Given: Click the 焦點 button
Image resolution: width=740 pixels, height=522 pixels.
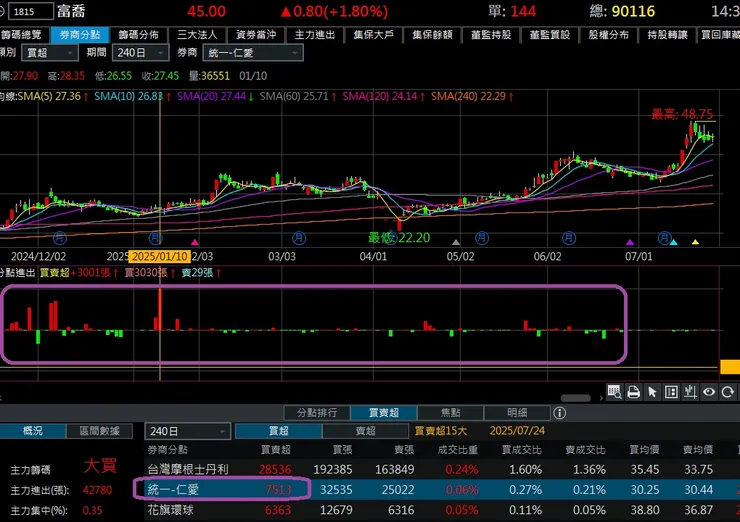Looking at the screenshot, I should pyautogui.click(x=450, y=413).
